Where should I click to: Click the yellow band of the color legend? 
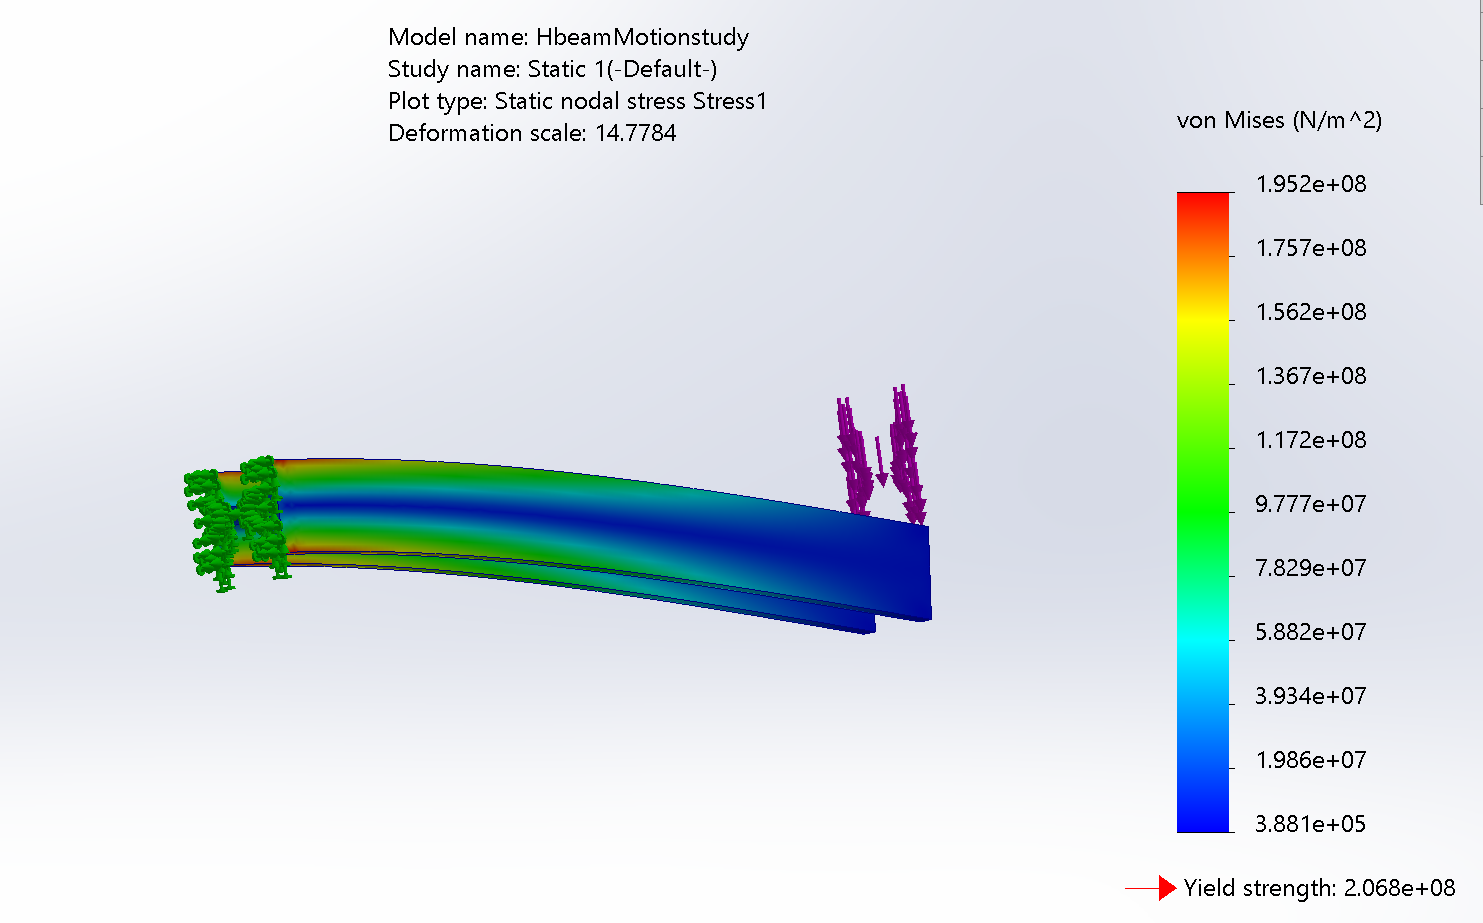[1203, 316]
